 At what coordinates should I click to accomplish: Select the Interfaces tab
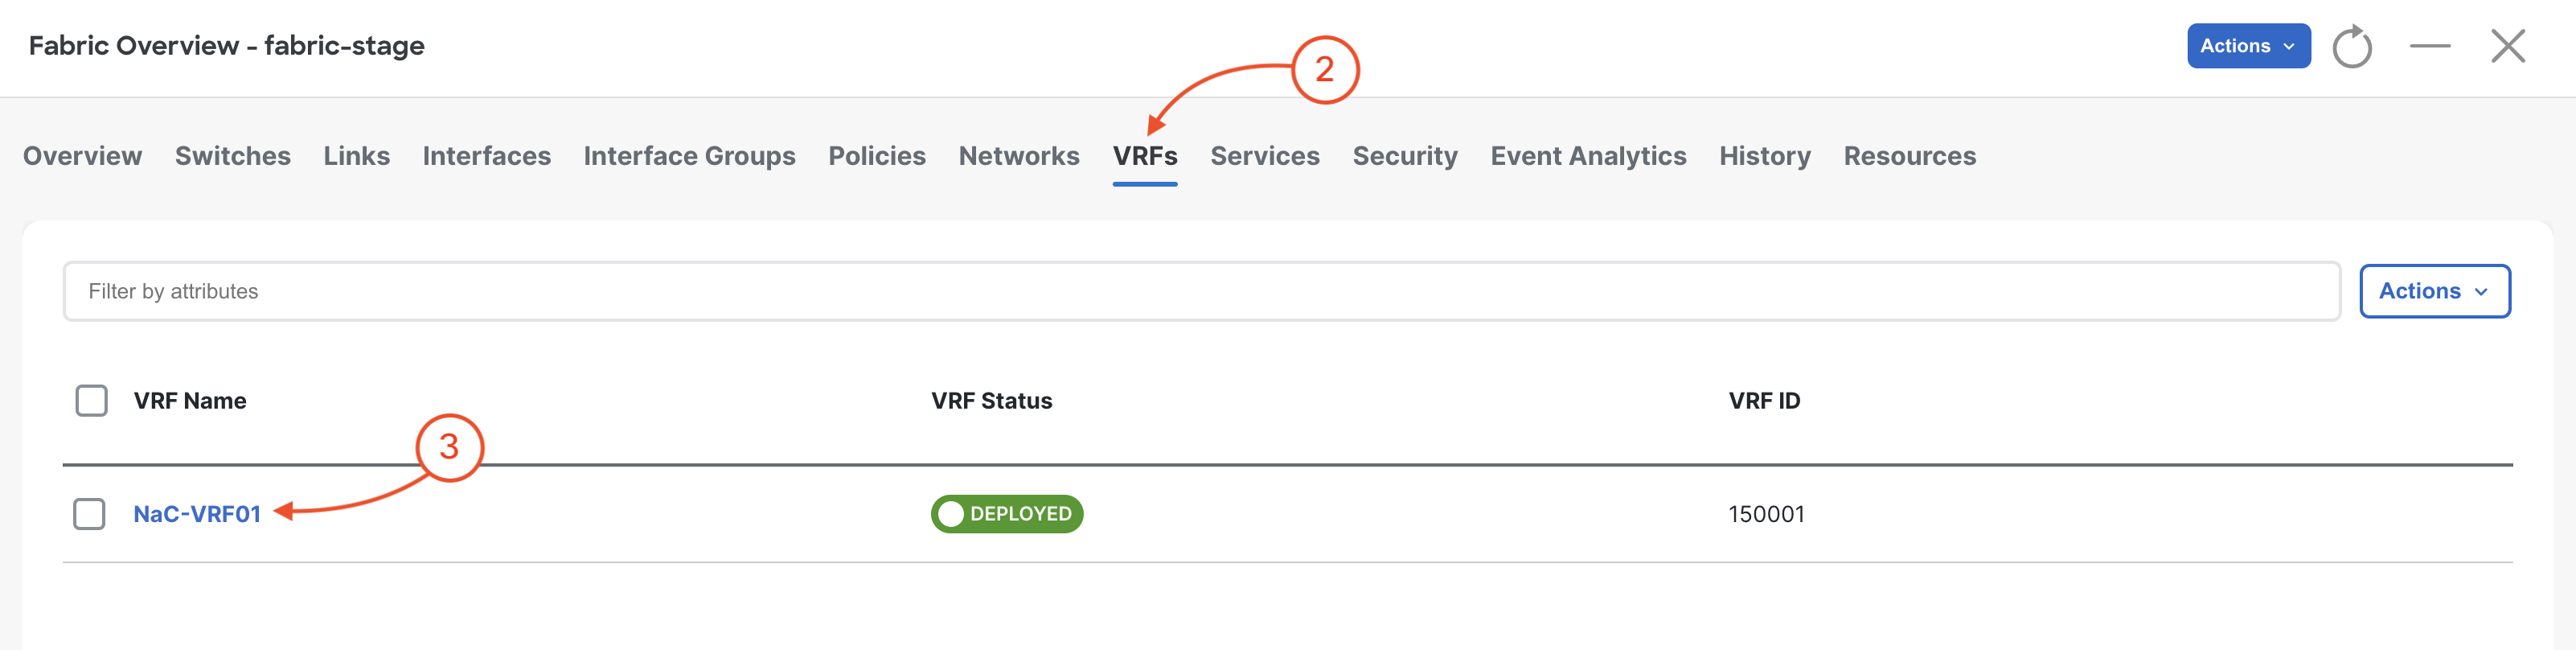[x=487, y=156]
